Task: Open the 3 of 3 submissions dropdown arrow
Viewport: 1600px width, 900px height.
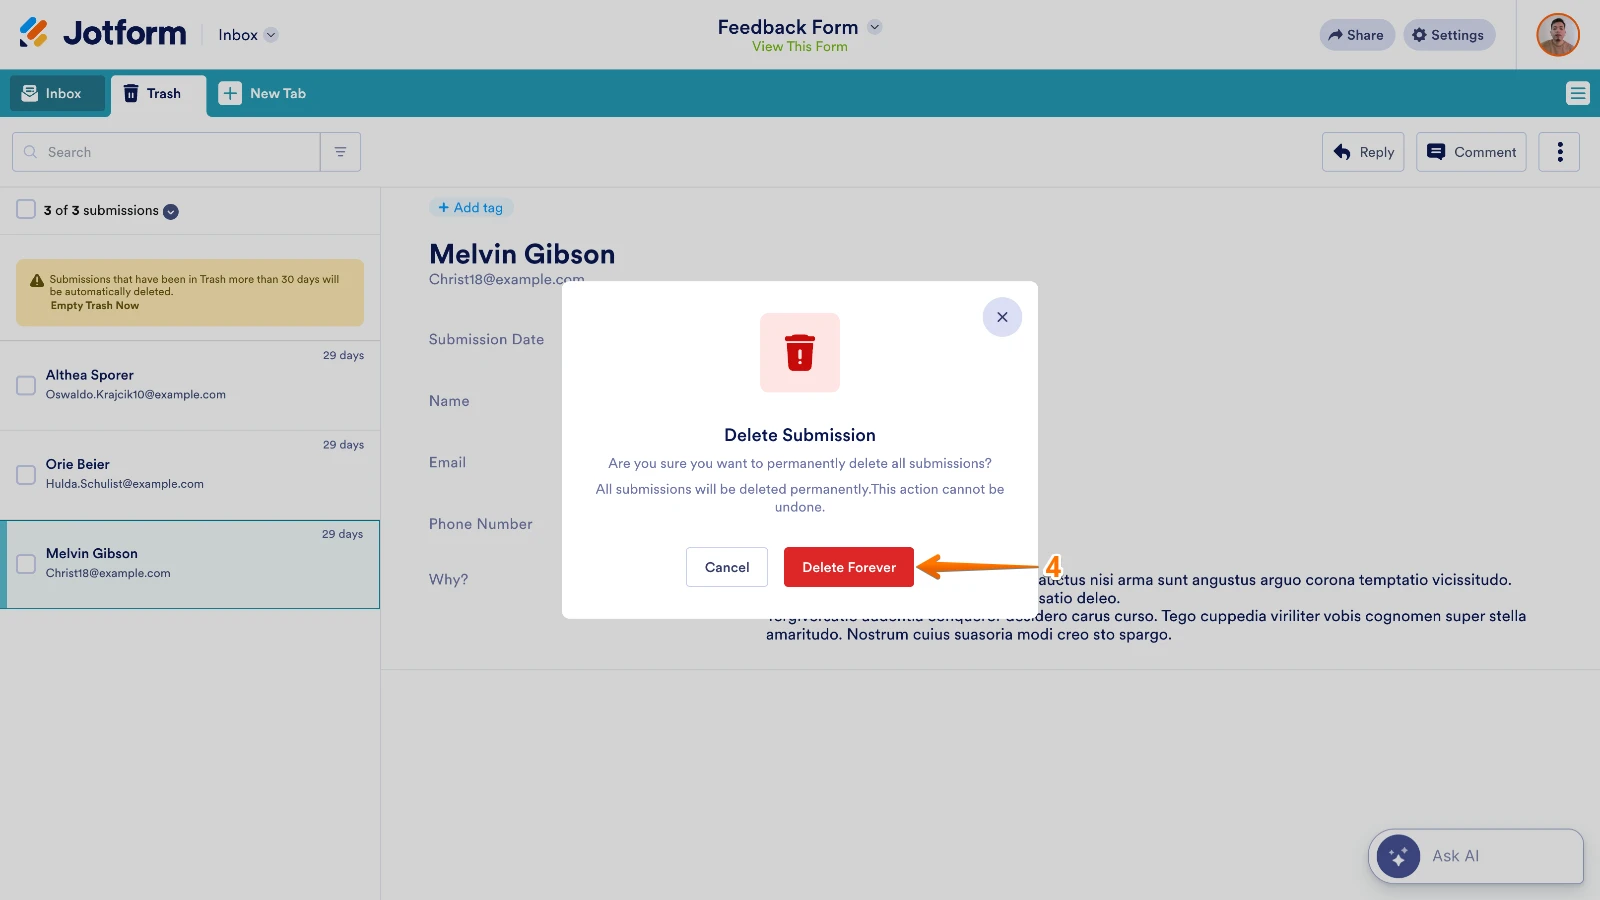Action: coord(171,212)
